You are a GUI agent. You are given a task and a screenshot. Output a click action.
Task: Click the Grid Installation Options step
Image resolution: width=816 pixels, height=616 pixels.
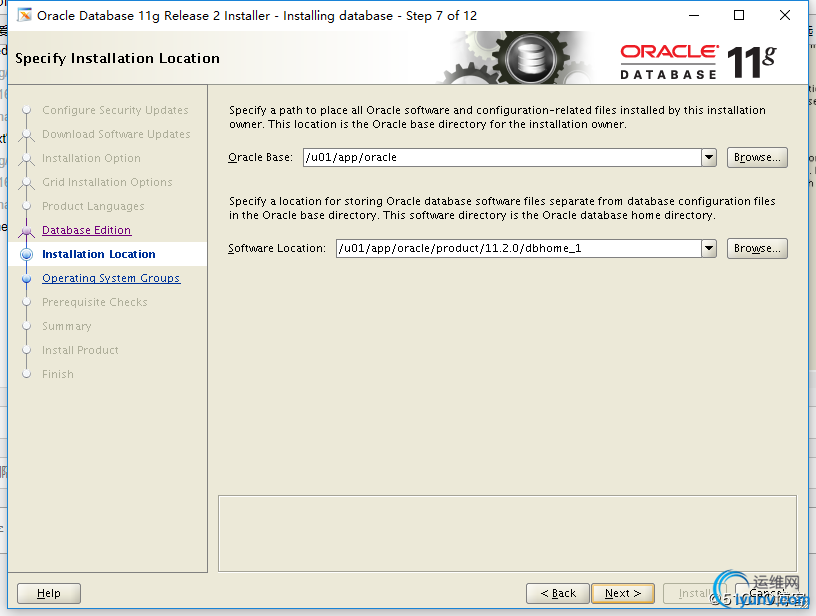point(107,182)
